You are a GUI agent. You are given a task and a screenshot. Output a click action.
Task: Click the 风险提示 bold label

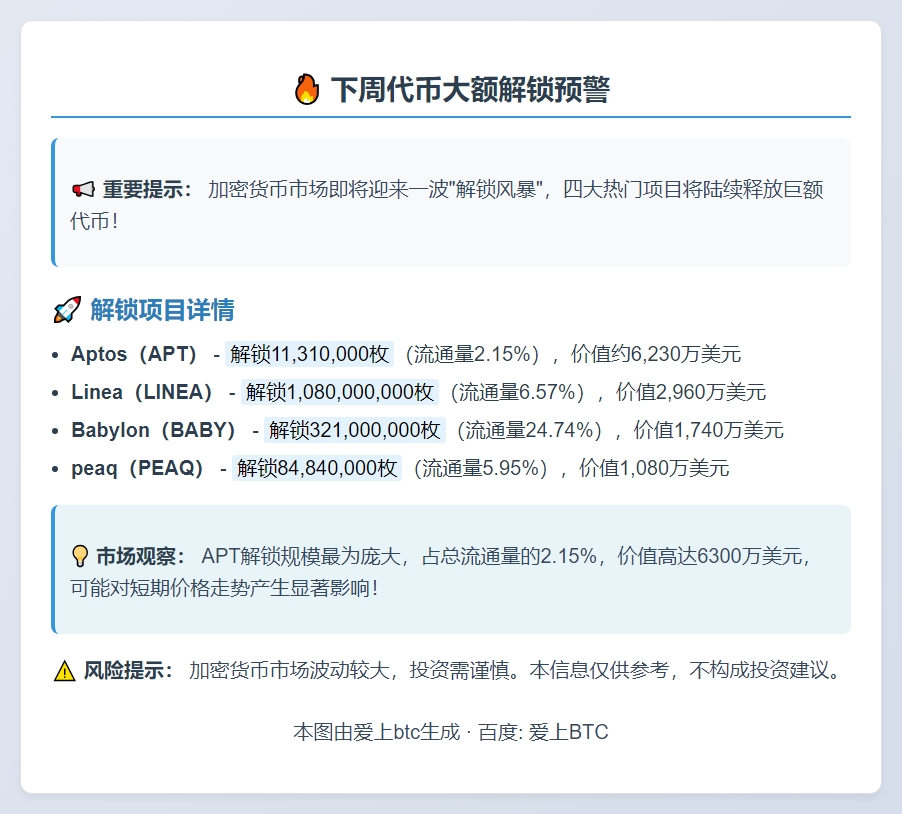click(129, 670)
